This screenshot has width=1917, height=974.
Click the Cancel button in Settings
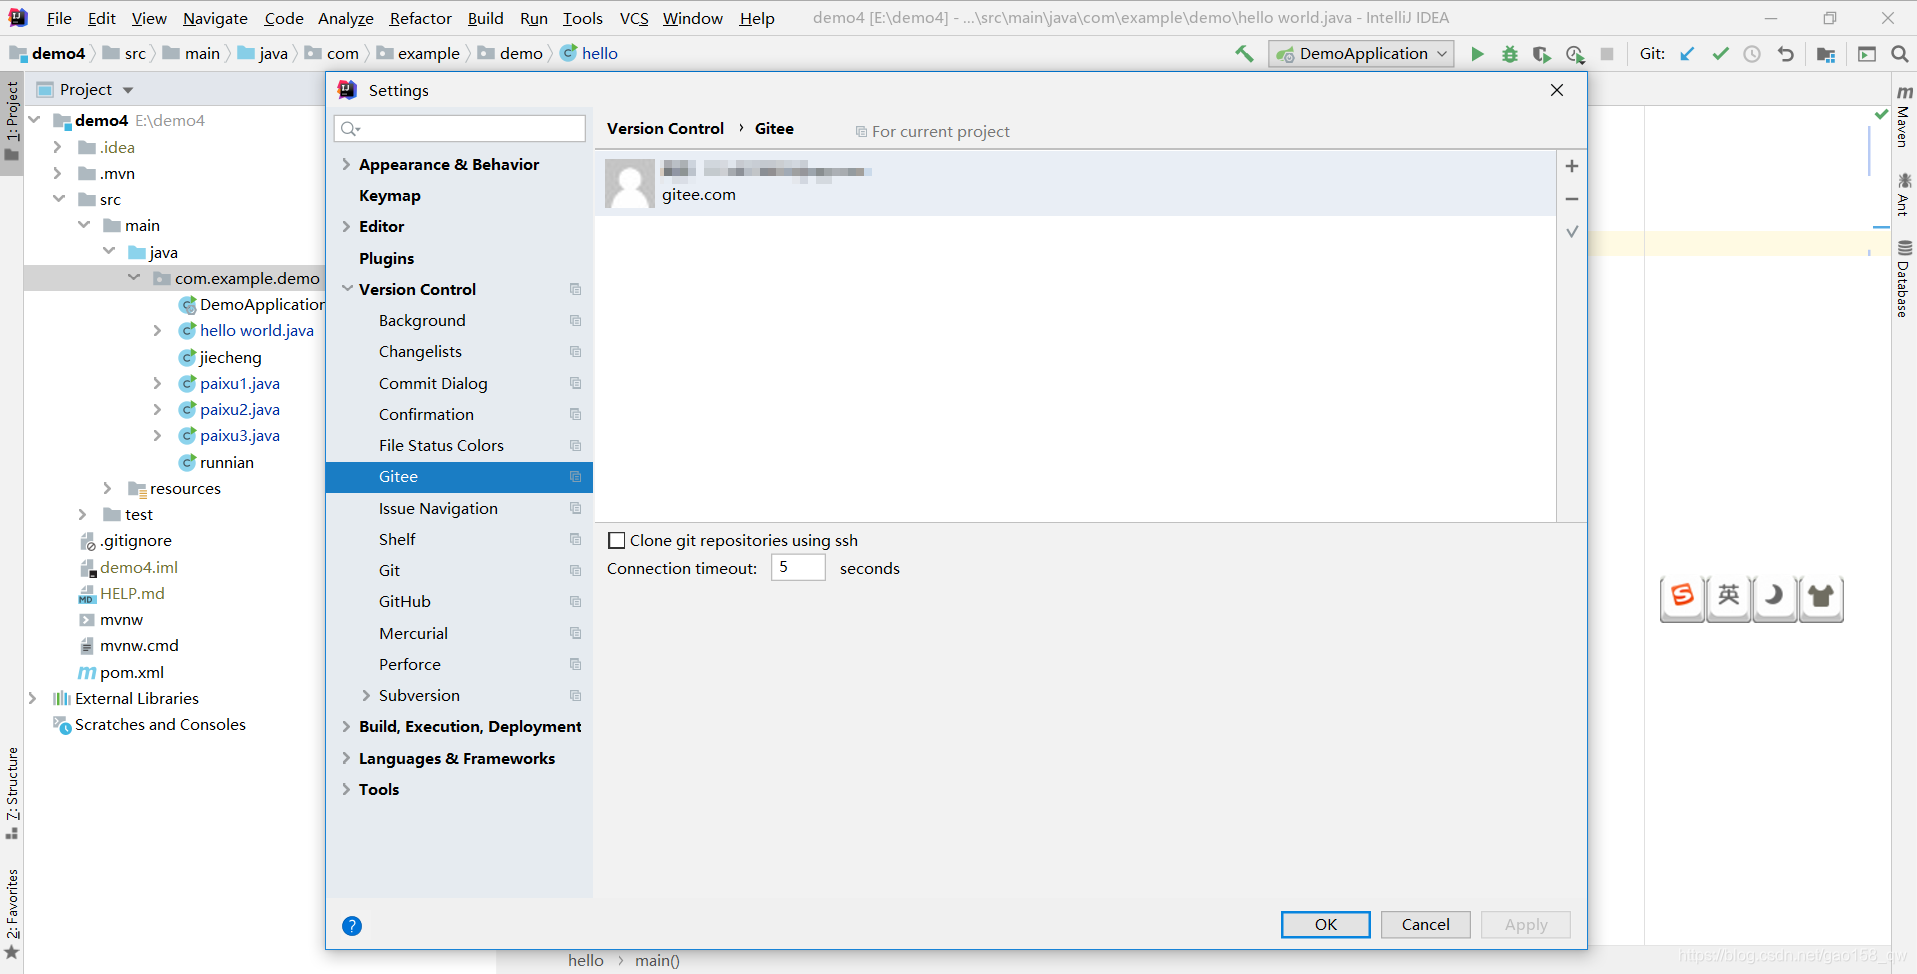click(x=1426, y=925)
